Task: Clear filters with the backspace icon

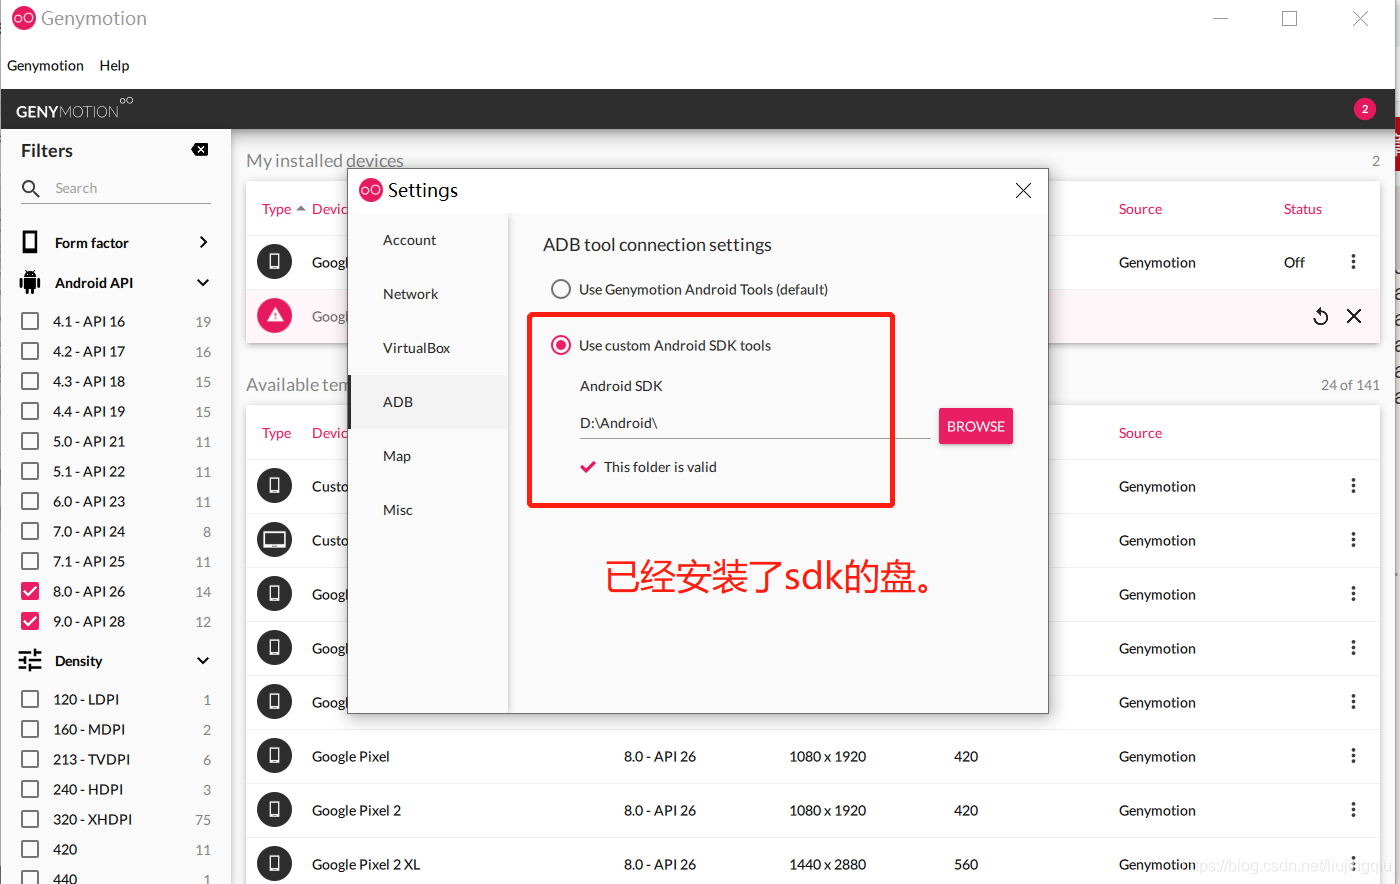Action: (200, 150)
